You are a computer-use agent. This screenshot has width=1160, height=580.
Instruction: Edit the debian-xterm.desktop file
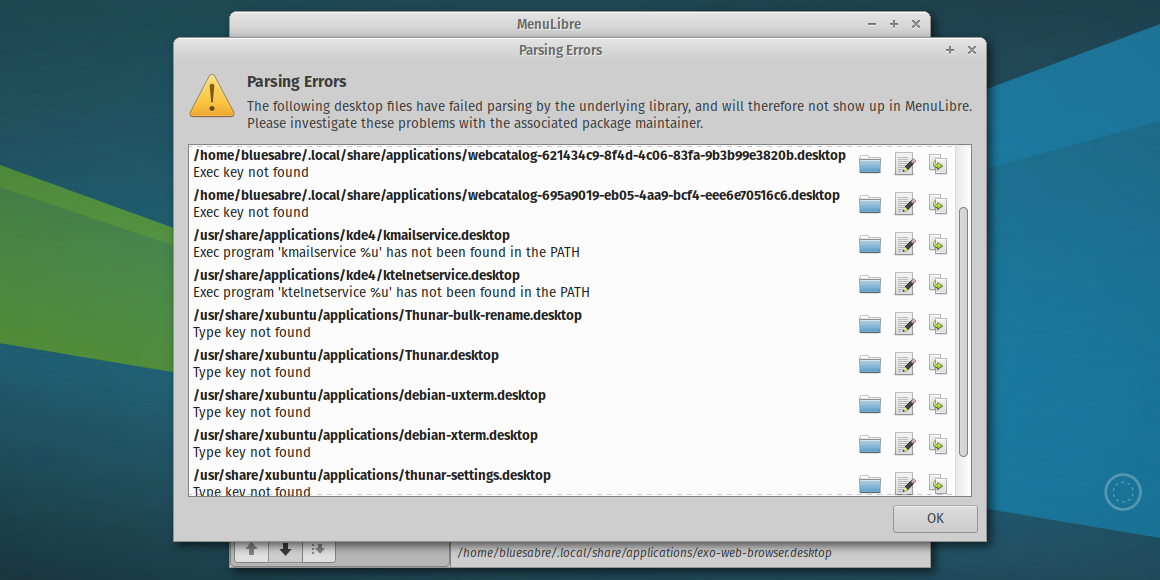(904, 444)
